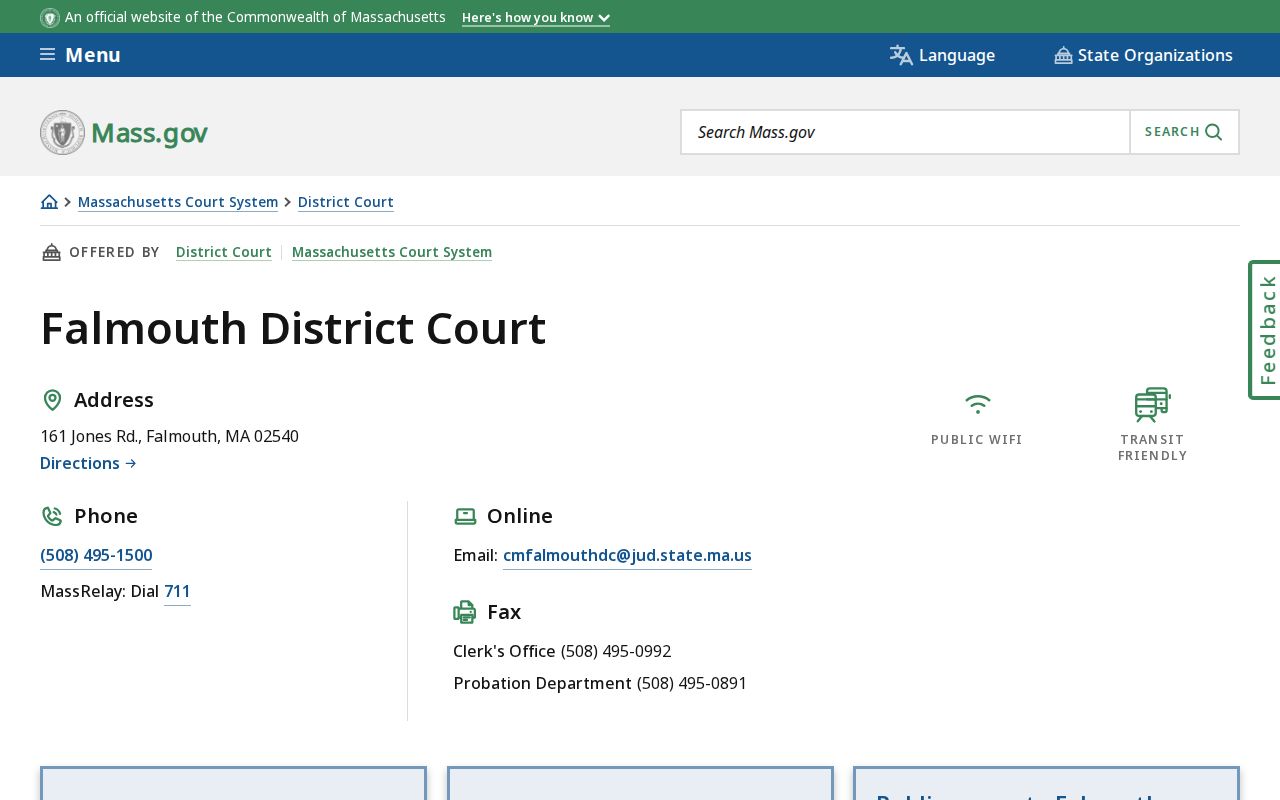Click Clerk's Office fax number text
1280x800 pixels.
point(615,651)
